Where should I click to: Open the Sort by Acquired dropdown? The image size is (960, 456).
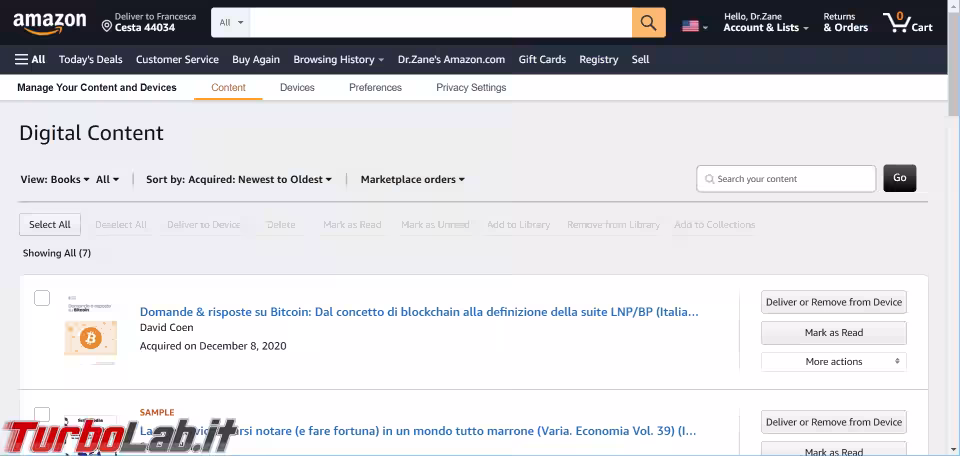239,179
